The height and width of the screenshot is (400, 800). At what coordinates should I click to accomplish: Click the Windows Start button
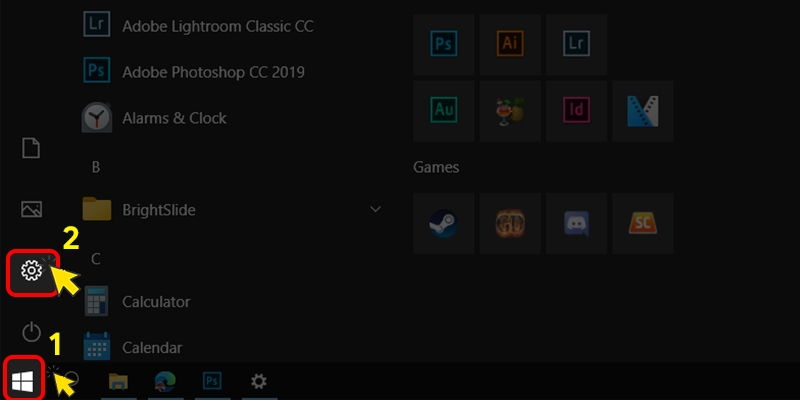coord(22,382)
